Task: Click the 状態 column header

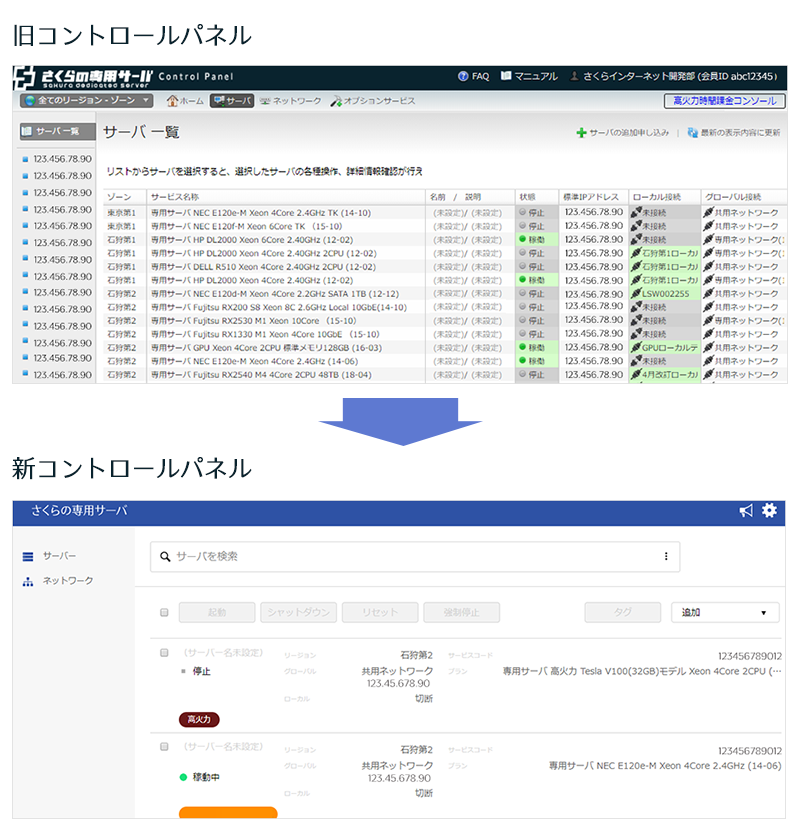Action: (528, 197)
